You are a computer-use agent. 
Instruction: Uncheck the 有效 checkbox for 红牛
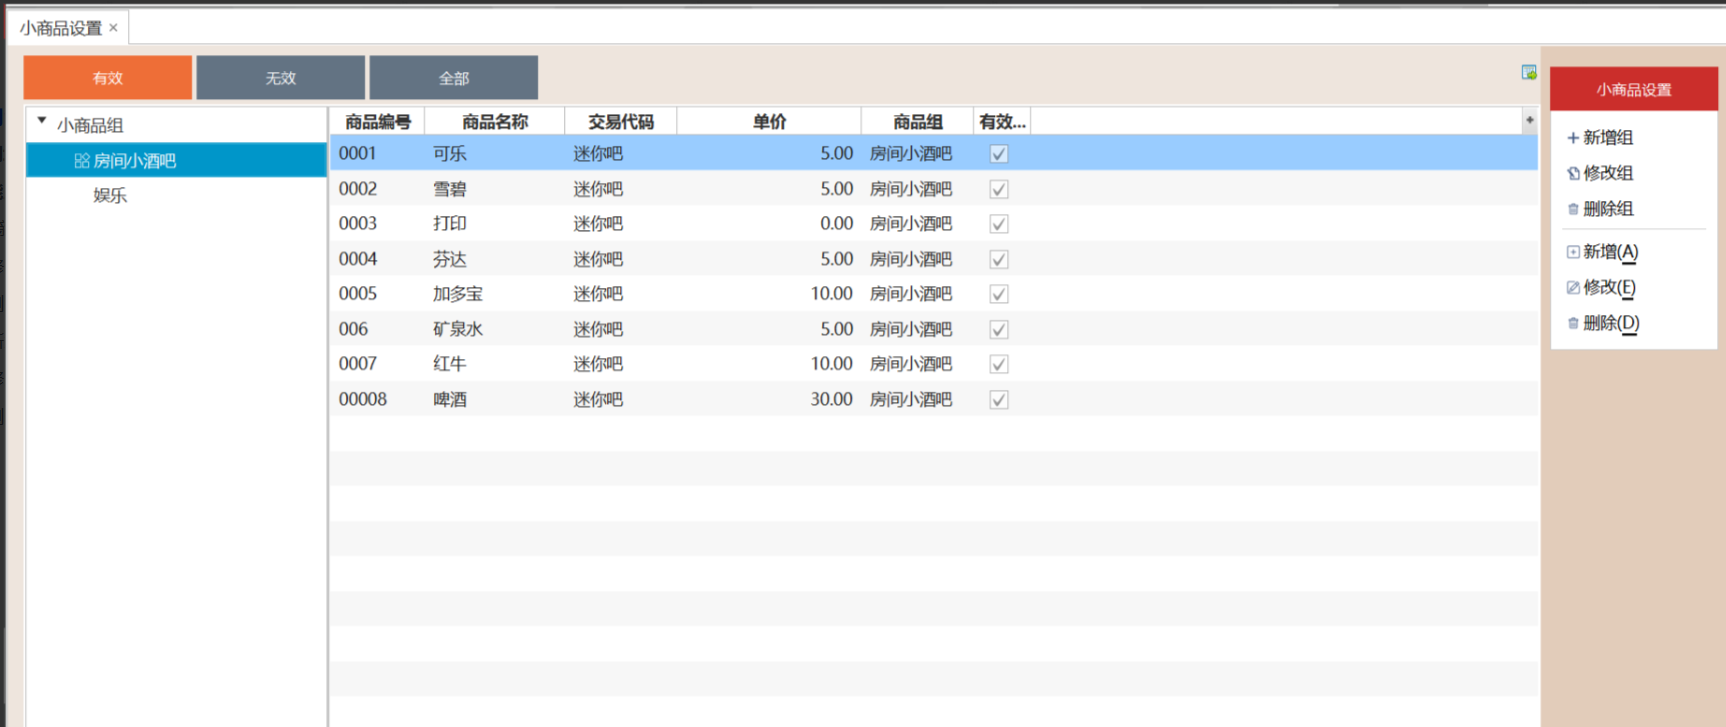pyautogui.click(x=998, y=364)
